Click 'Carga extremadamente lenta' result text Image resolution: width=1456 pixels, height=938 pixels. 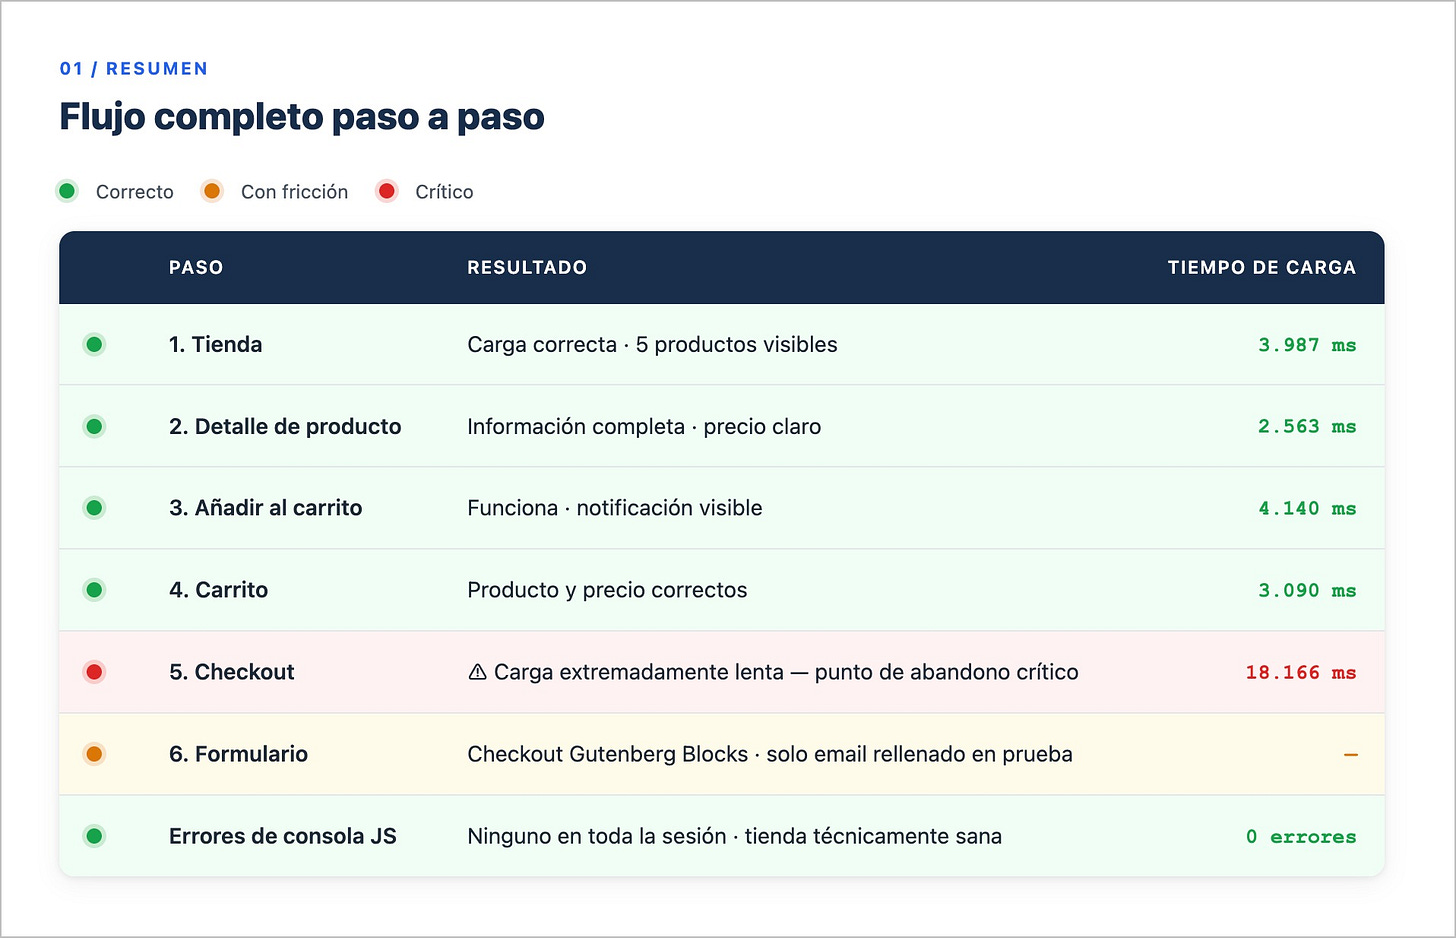tap(639, 672)
